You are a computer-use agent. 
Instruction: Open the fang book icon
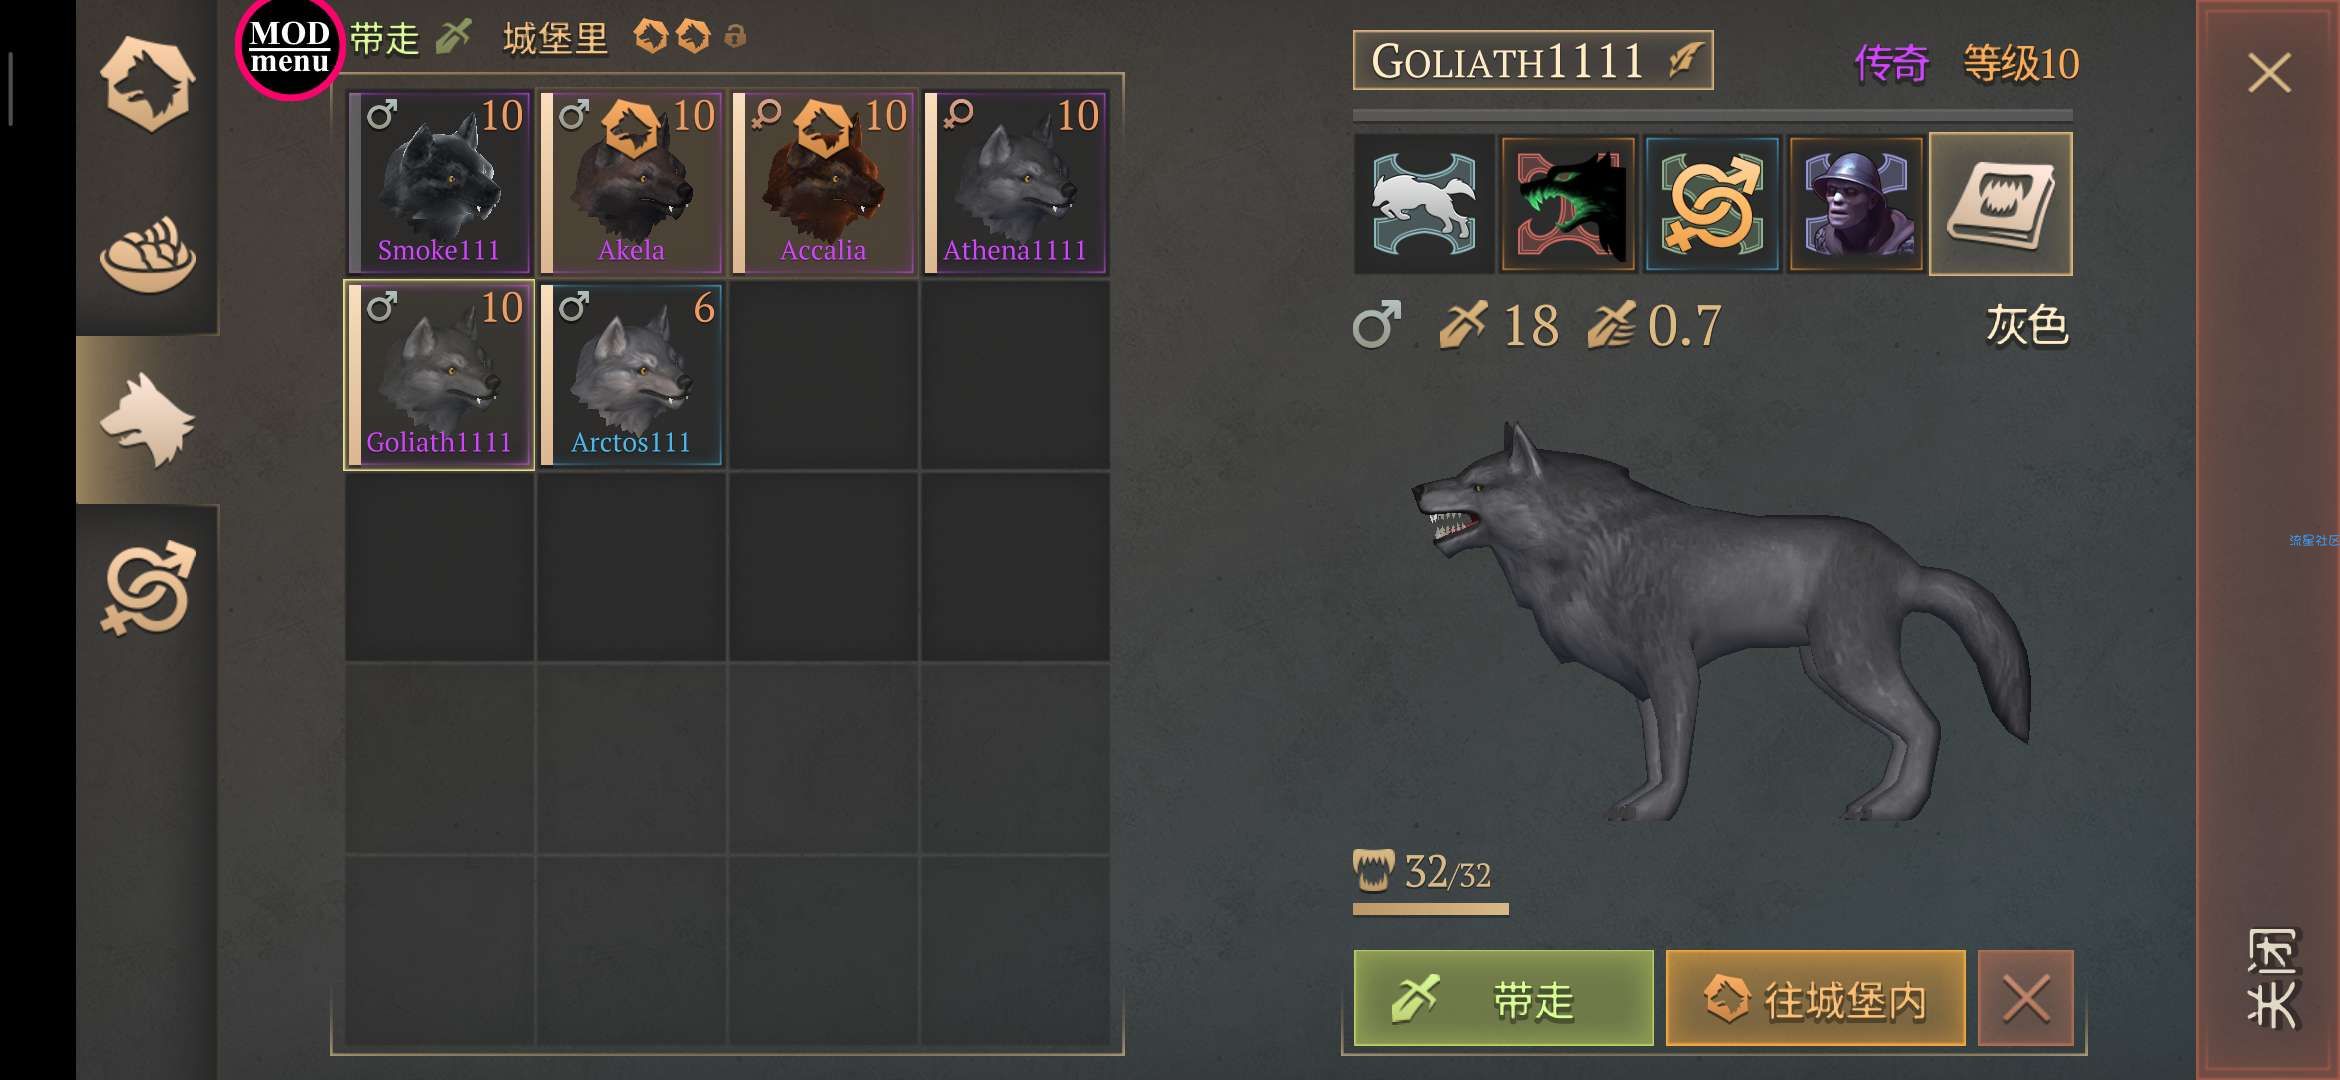tap(2000, 204)
